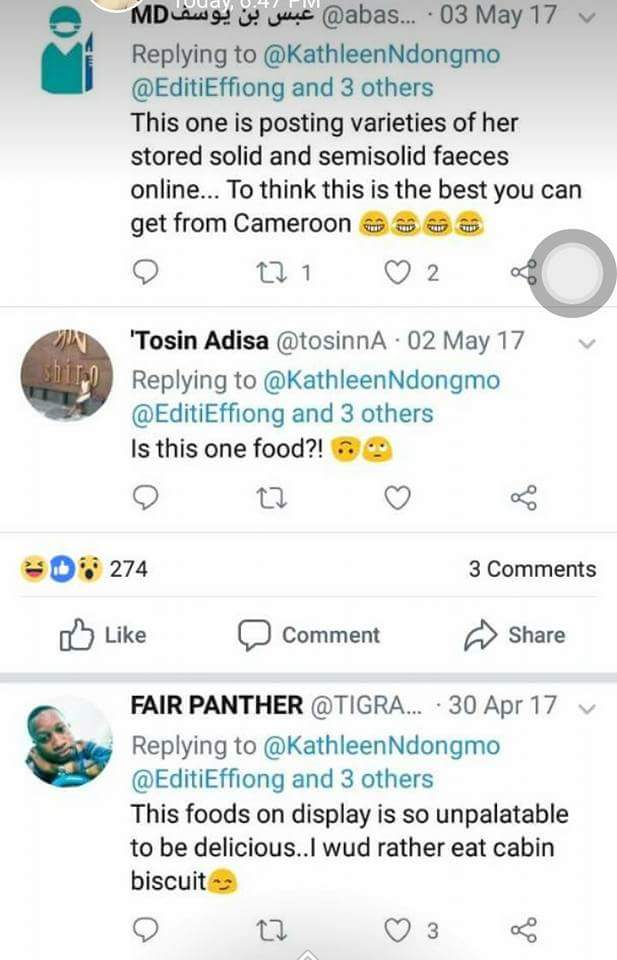Viewport: 617px width, 960px height.
Task: Like 'Tosin Adisa's tweet
Action: [398, 497]
